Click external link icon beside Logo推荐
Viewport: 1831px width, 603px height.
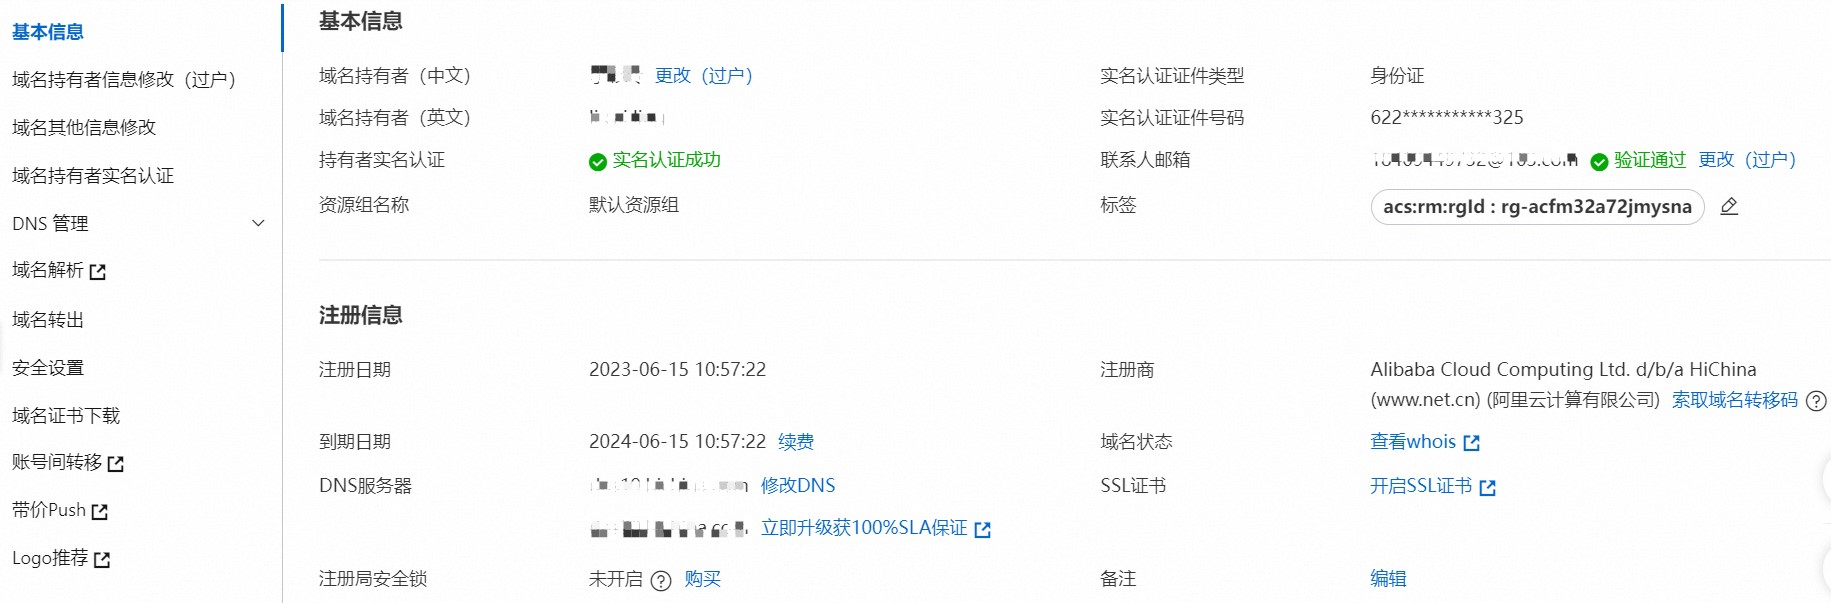click(102, 560)
